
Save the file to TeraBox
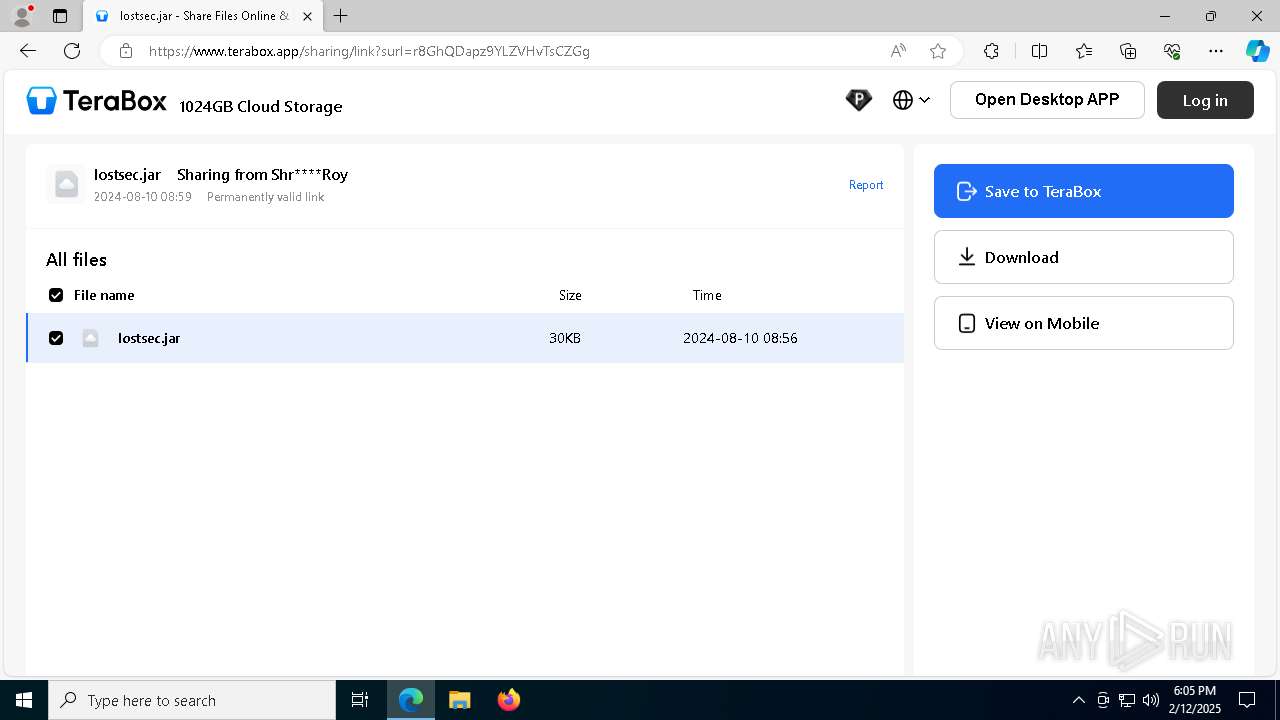click(x=1084, y=191)
